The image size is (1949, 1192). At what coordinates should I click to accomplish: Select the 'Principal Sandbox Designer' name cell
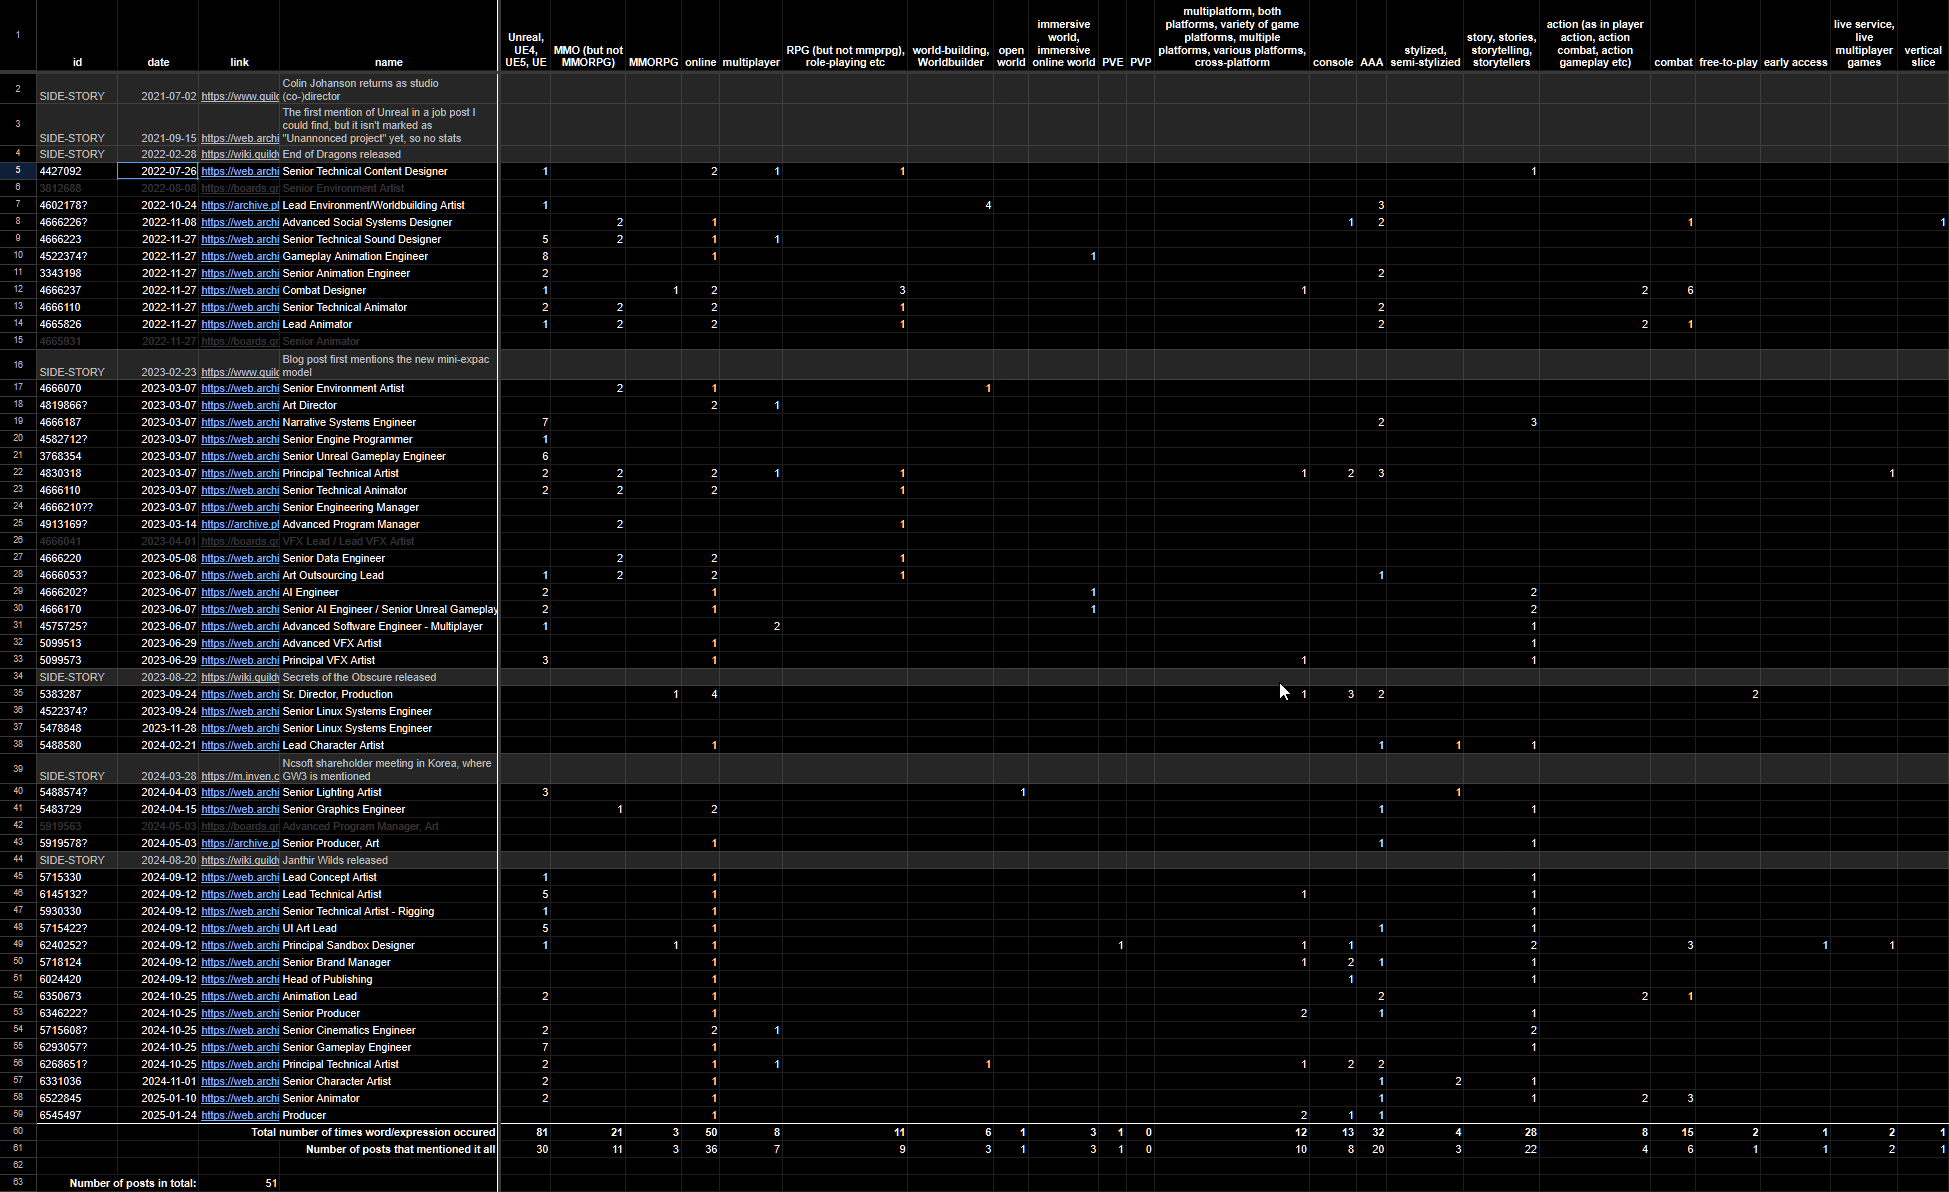(x=388, y=945)
